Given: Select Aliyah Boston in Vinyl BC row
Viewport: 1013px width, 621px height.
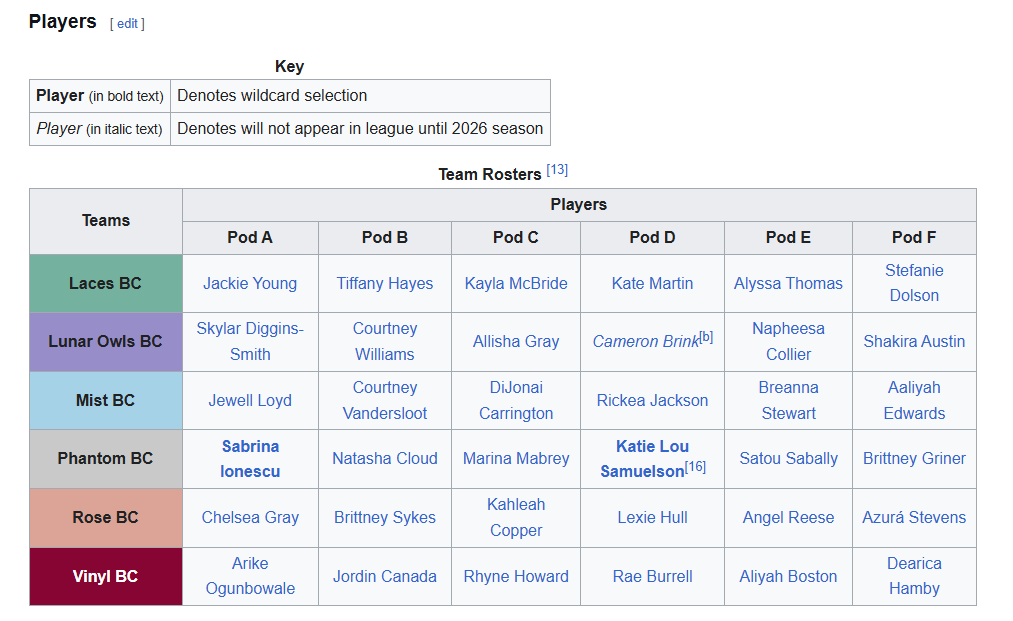Looking at the screenshot, I should 788,576.
